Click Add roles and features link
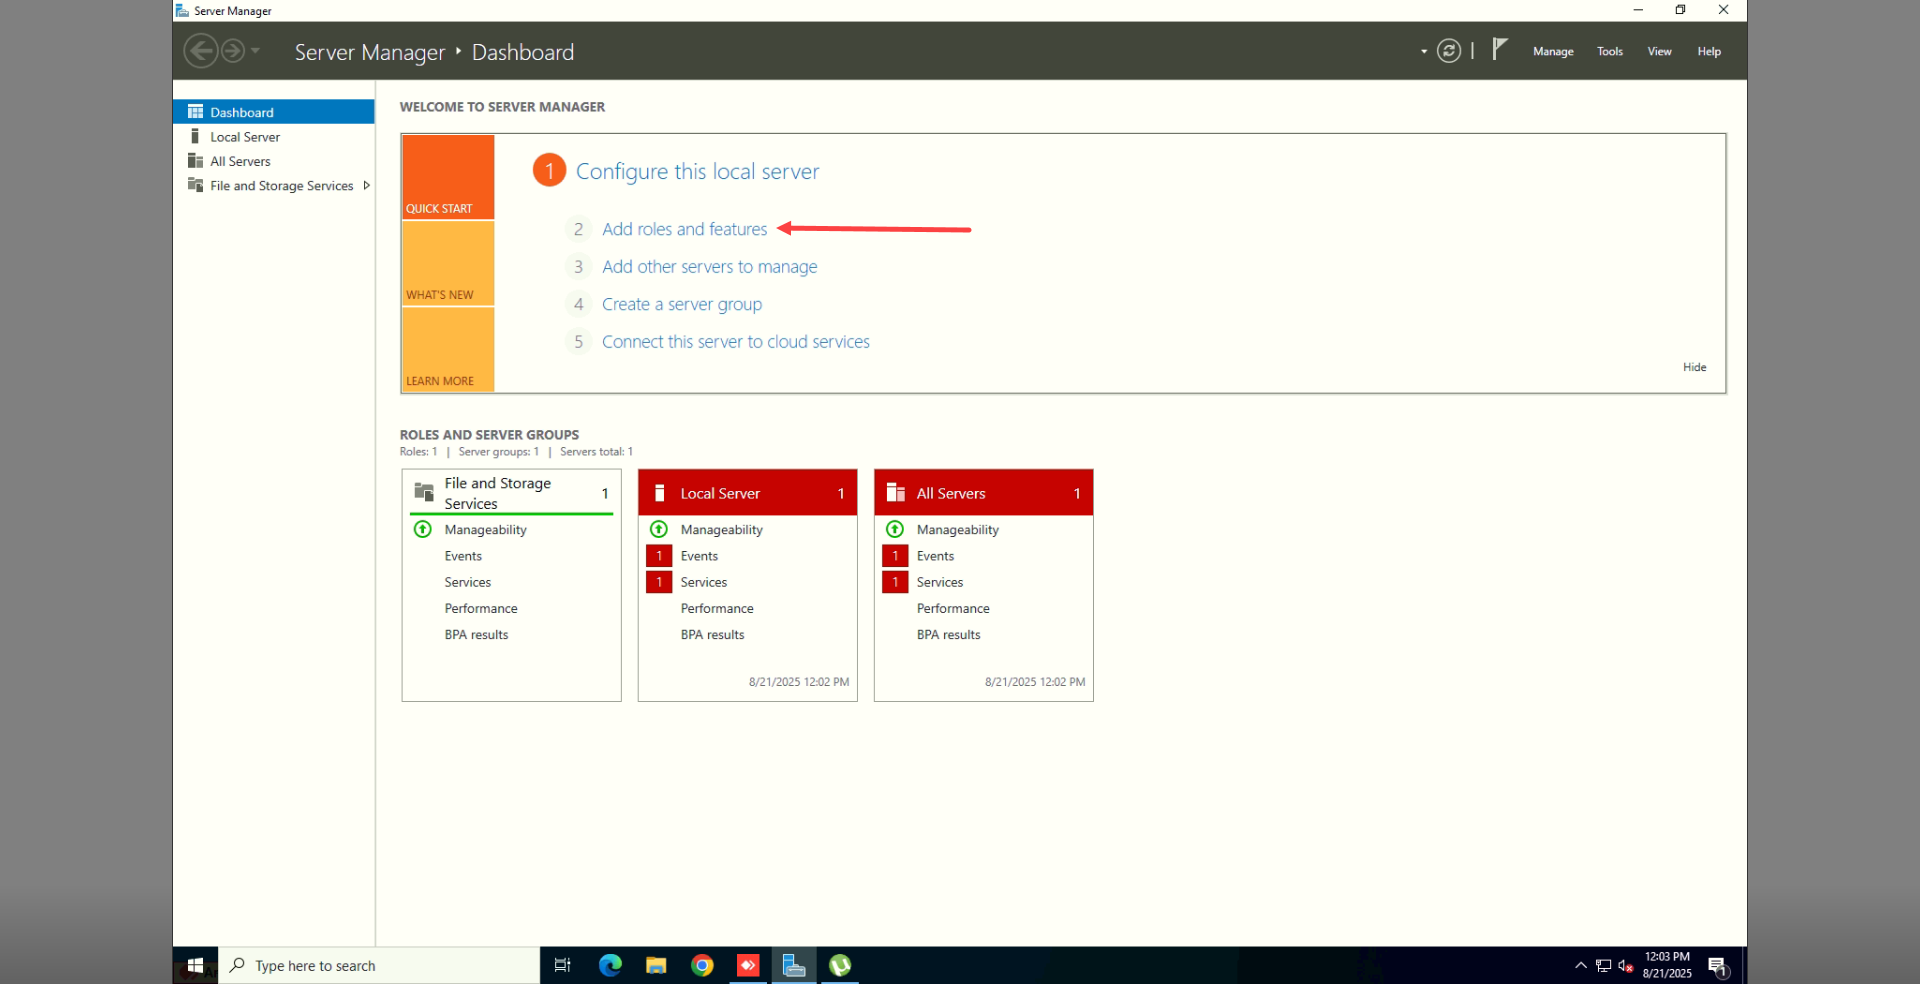This screenshot has height=984, width=1920. pos(684,230)
